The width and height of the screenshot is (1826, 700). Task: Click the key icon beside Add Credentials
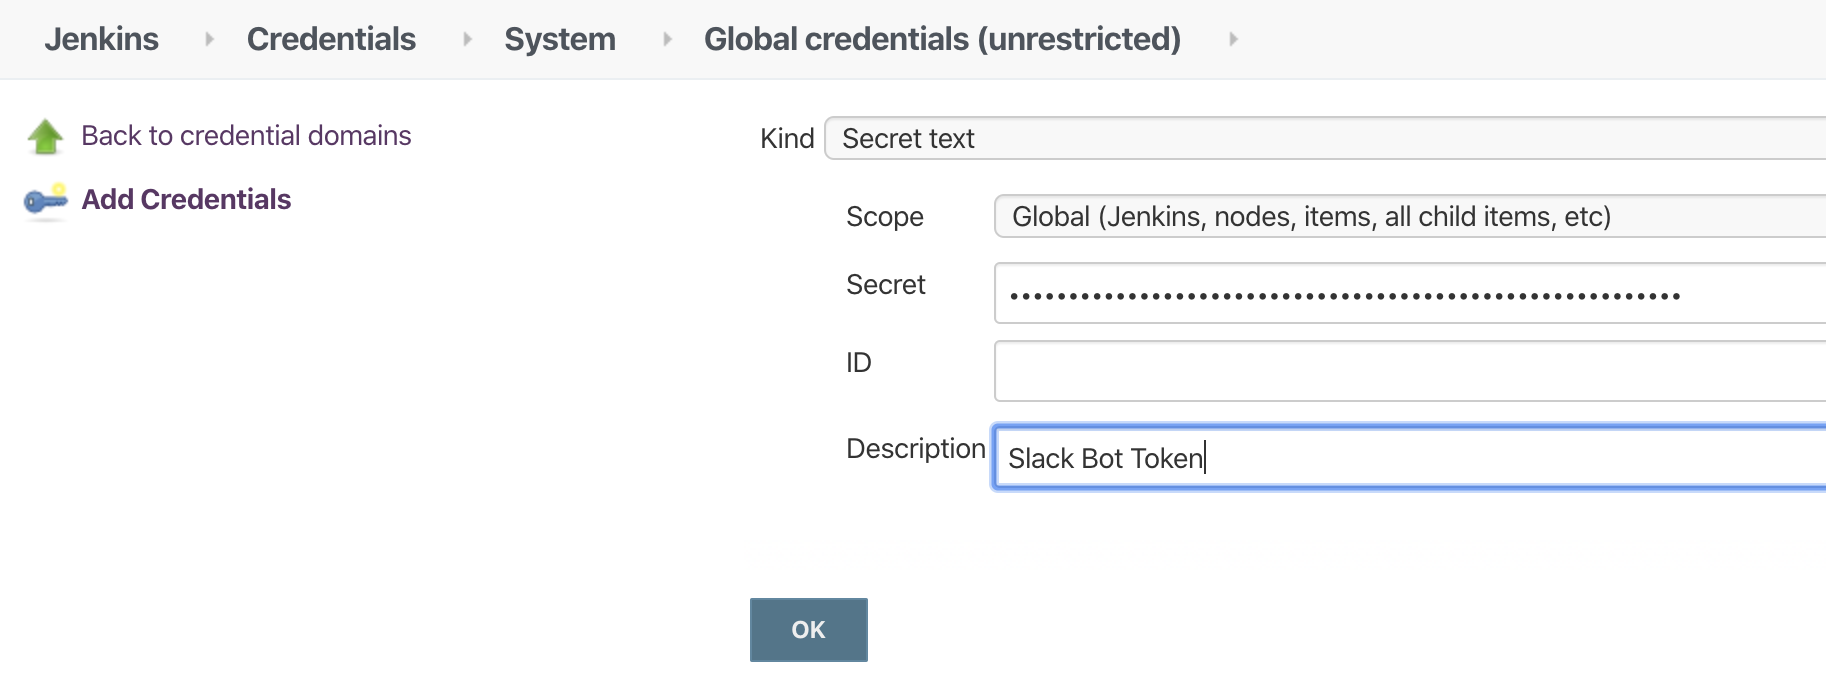[x=45, y=200]
